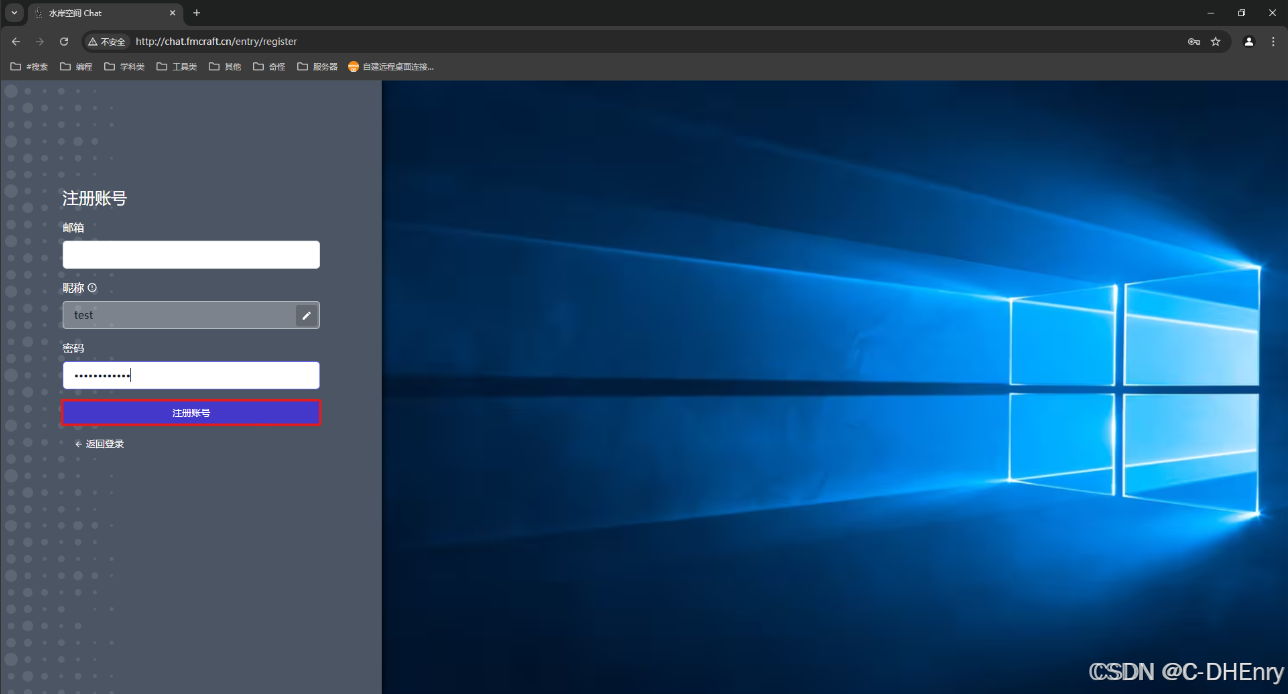This screenshot has width=1288, height=694.
Task: Open the 学科类 bookmarks folder
Action: point(125,67)
